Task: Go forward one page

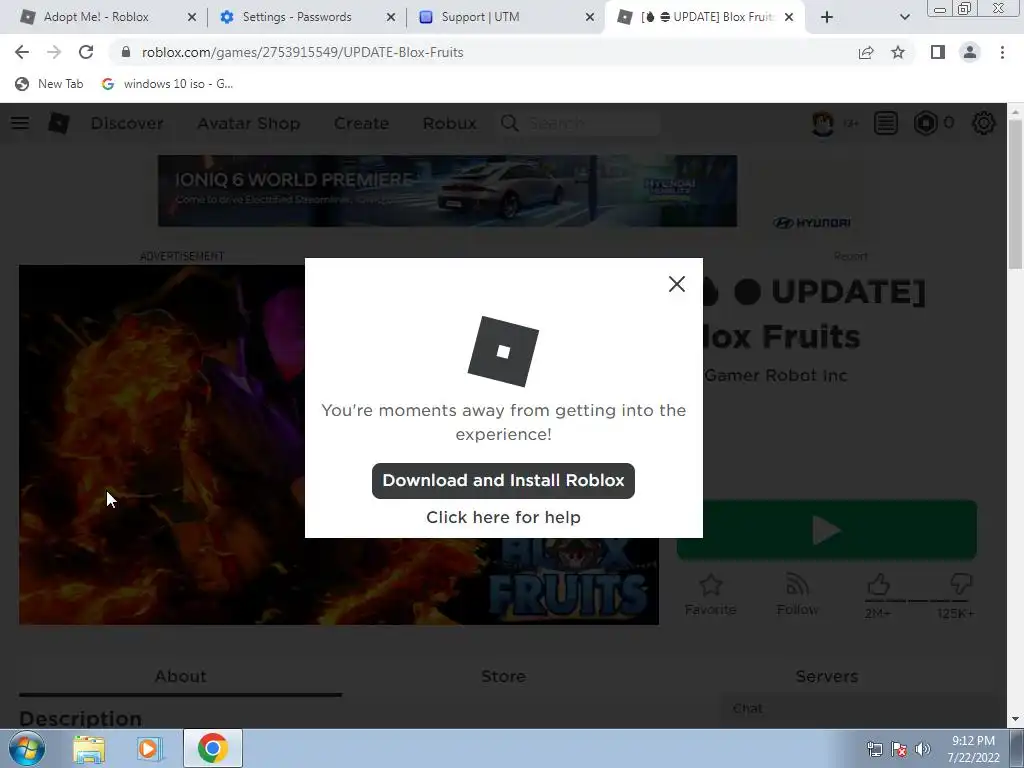Action: (54, 52)
